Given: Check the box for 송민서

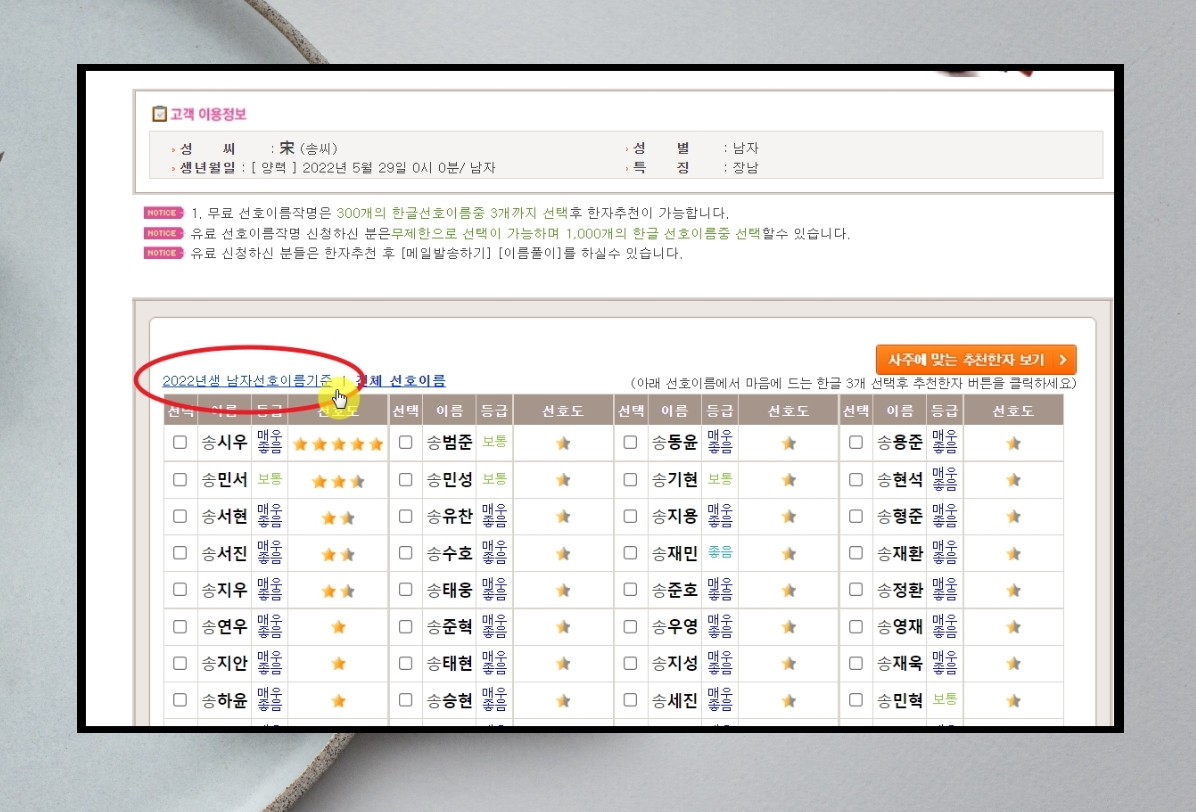Looking at the screenshot, I should click(x=180, y=480).
